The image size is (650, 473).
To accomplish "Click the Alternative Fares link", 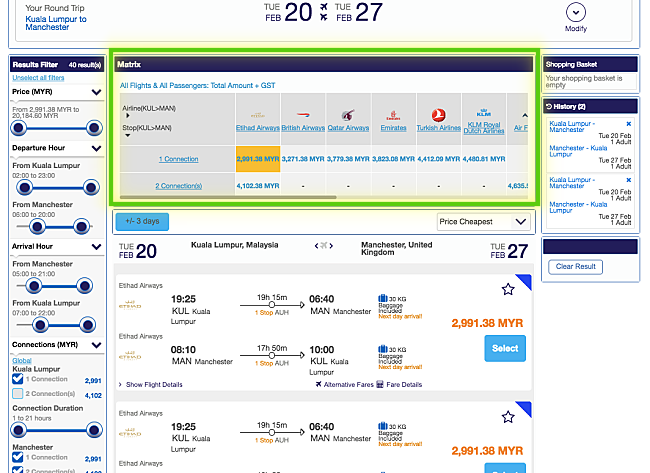I will pyautogui.click(x=349, y=385).
